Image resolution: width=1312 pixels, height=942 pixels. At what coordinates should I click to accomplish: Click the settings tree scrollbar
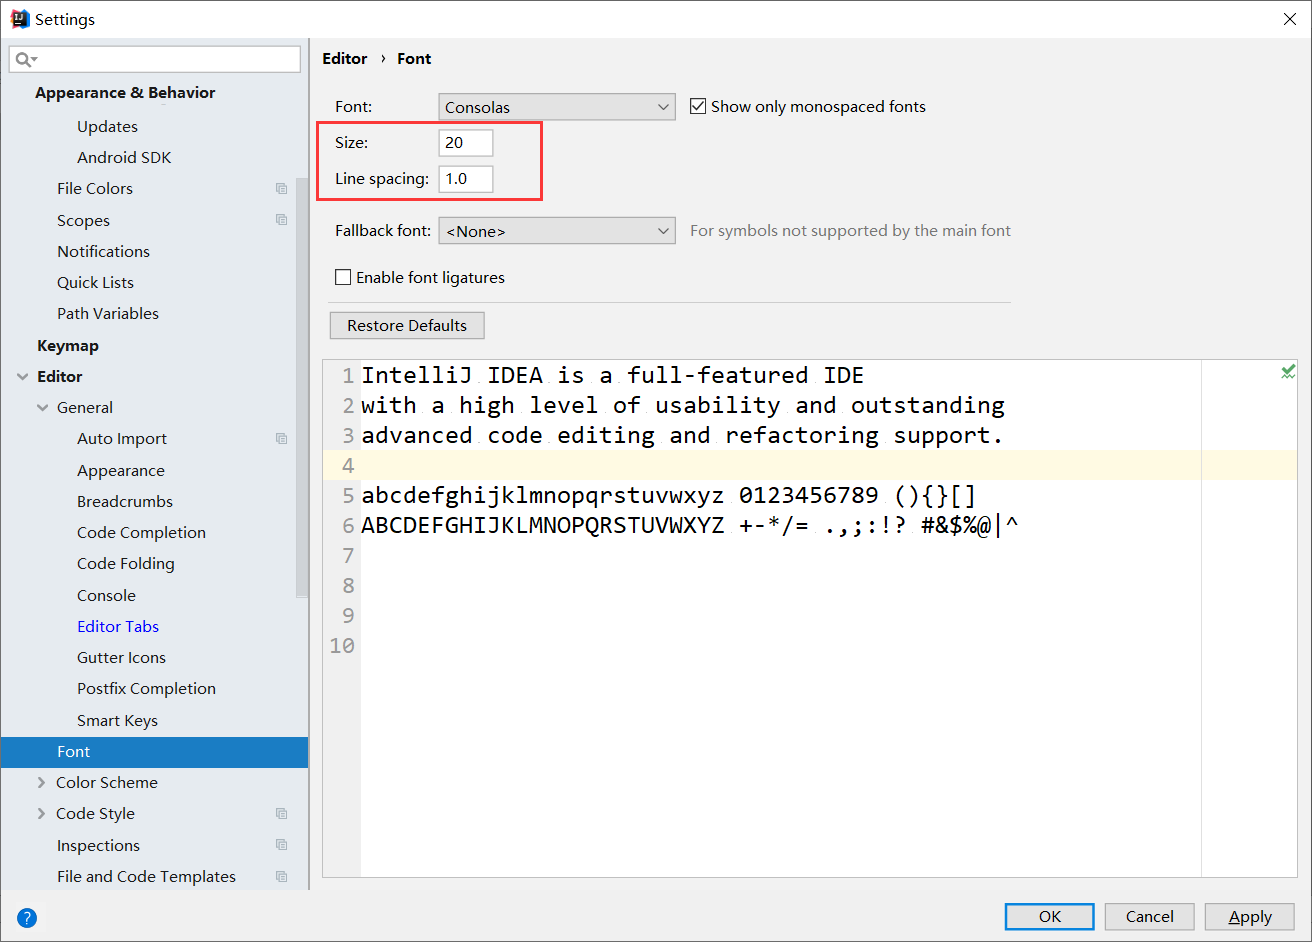pyautogui.click(x=302, y=390)
